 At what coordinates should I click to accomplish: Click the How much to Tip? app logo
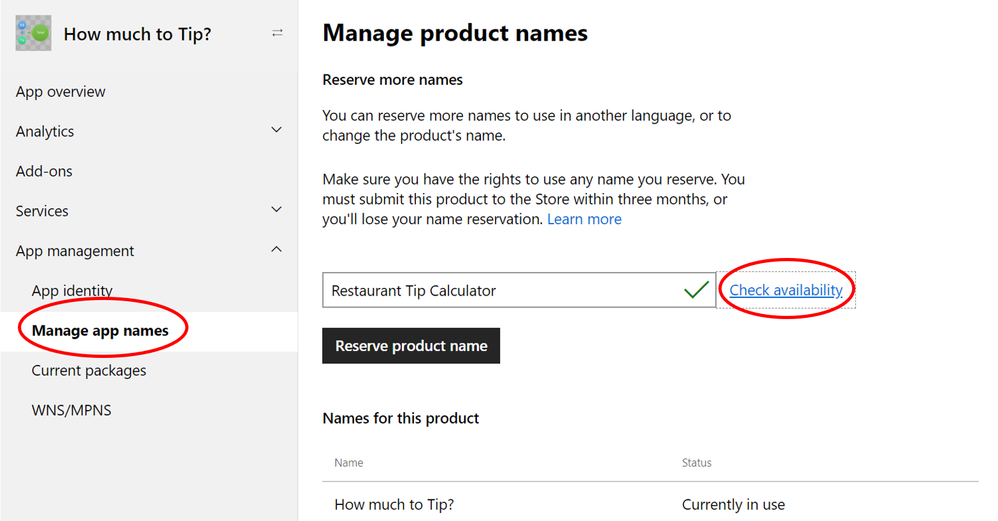(x=34, y=33)
